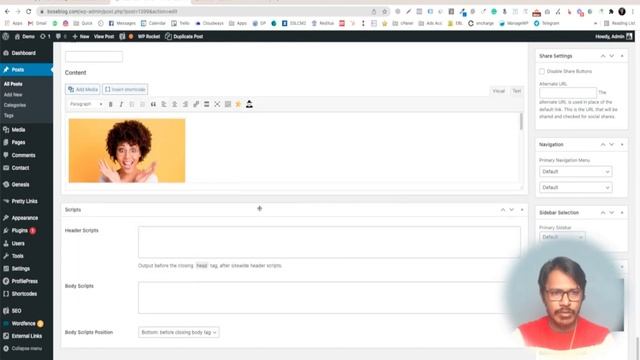Open WP Rocket in admin bar

click(149, 36)
